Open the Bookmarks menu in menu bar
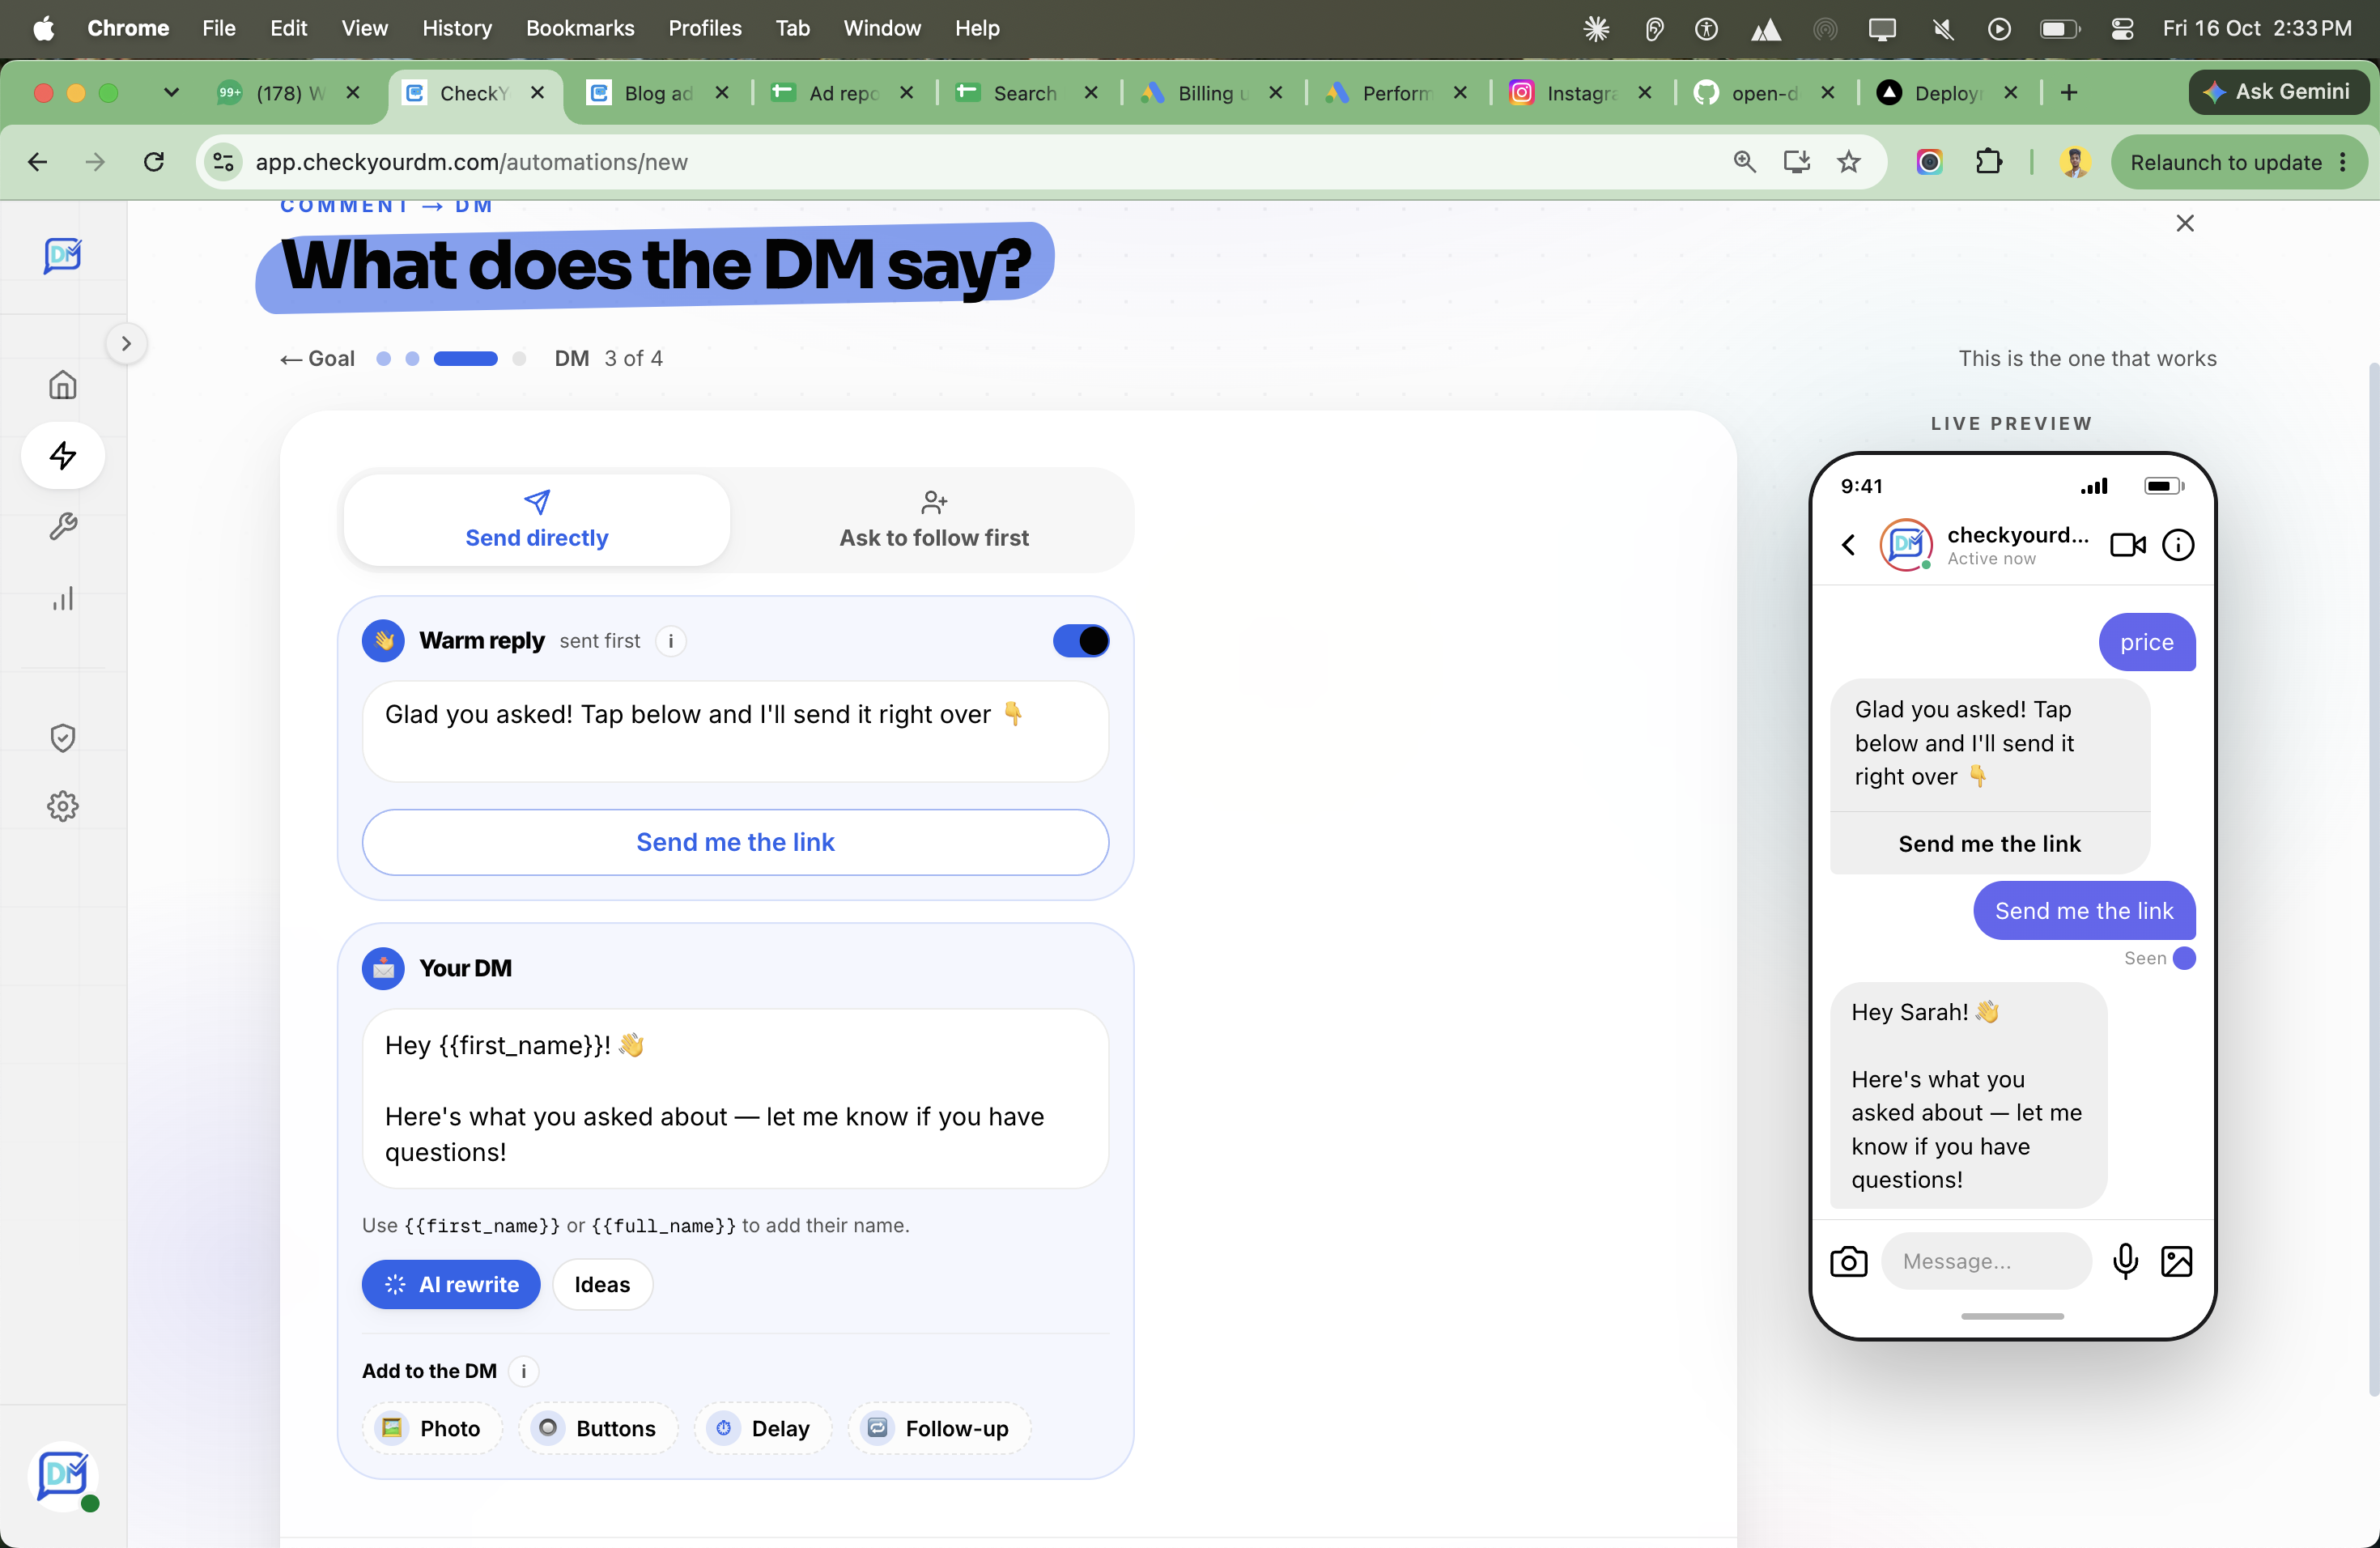The height and width of the screenshot is (1548, 2380). pyautogui.click(x=580, y=28)
